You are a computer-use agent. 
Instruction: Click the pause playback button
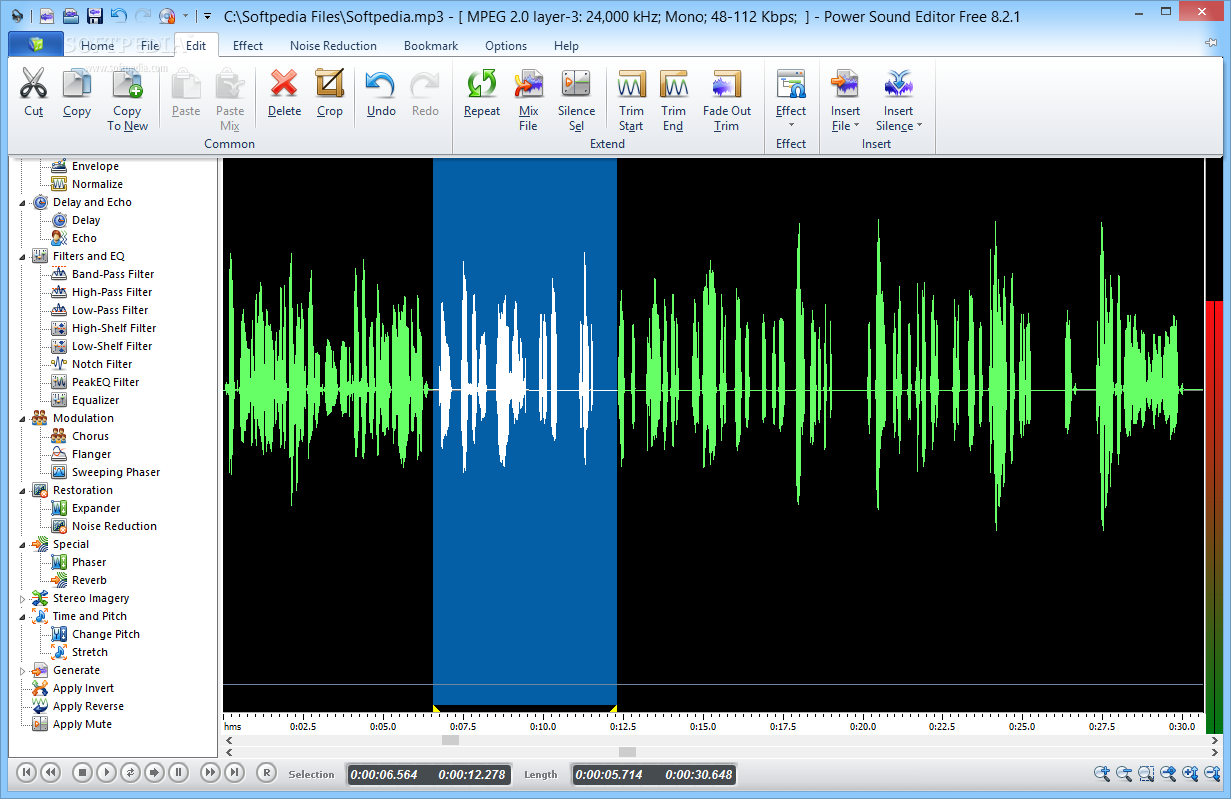(x=178, y=772)
